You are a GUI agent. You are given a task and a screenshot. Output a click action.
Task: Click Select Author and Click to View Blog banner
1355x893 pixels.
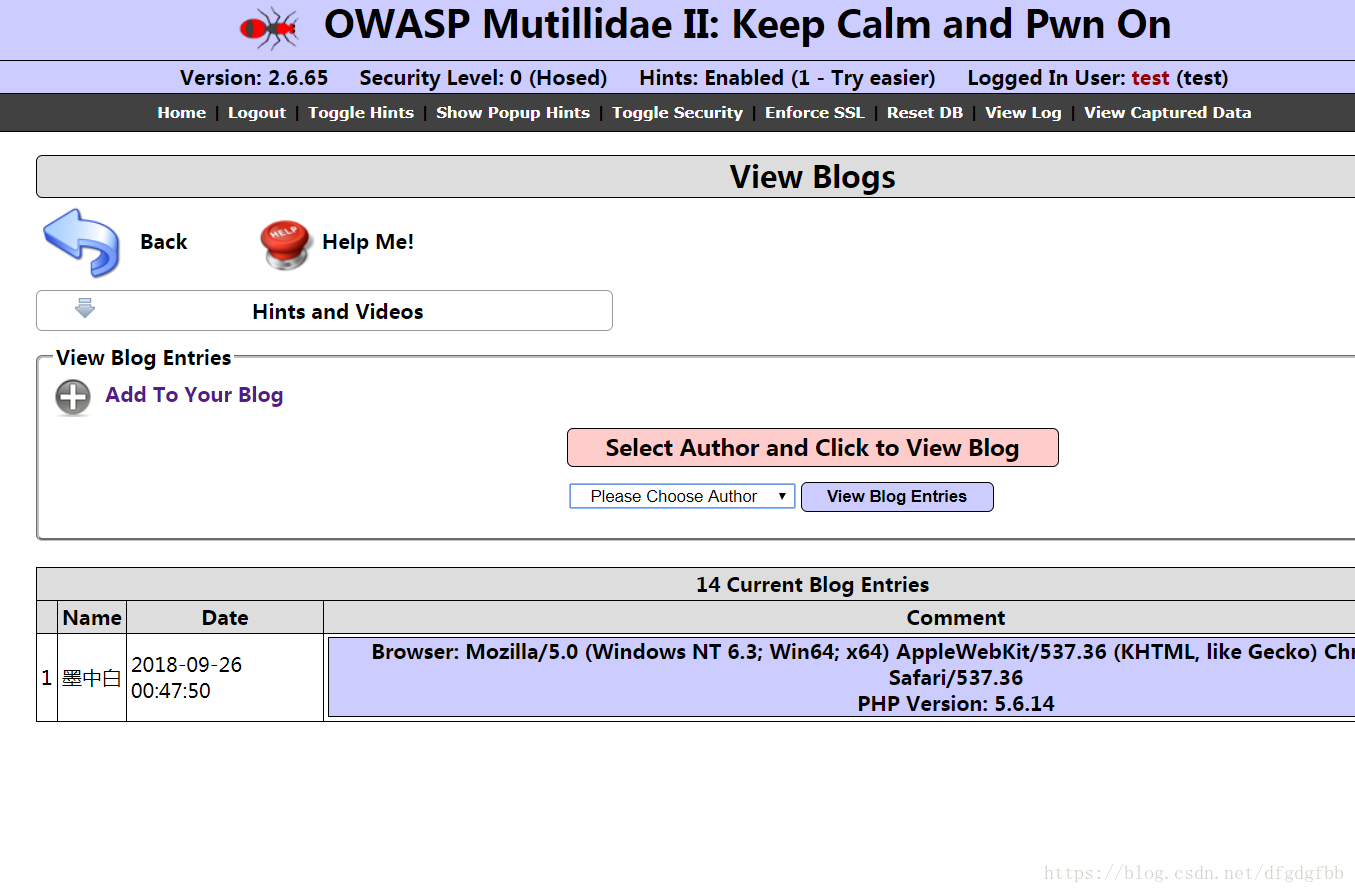pyautogui.click(x=812, y=448)
